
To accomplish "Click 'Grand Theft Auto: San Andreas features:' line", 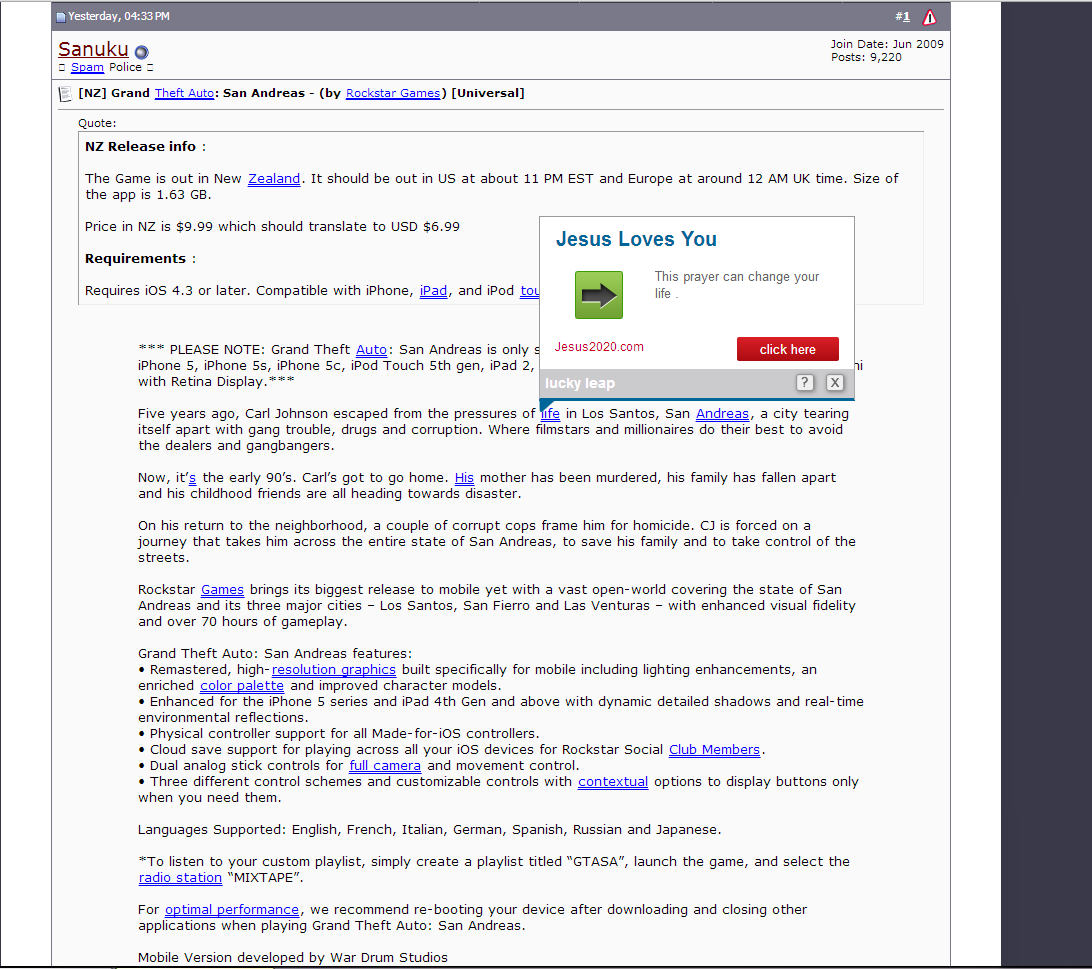I will (274, 654).
